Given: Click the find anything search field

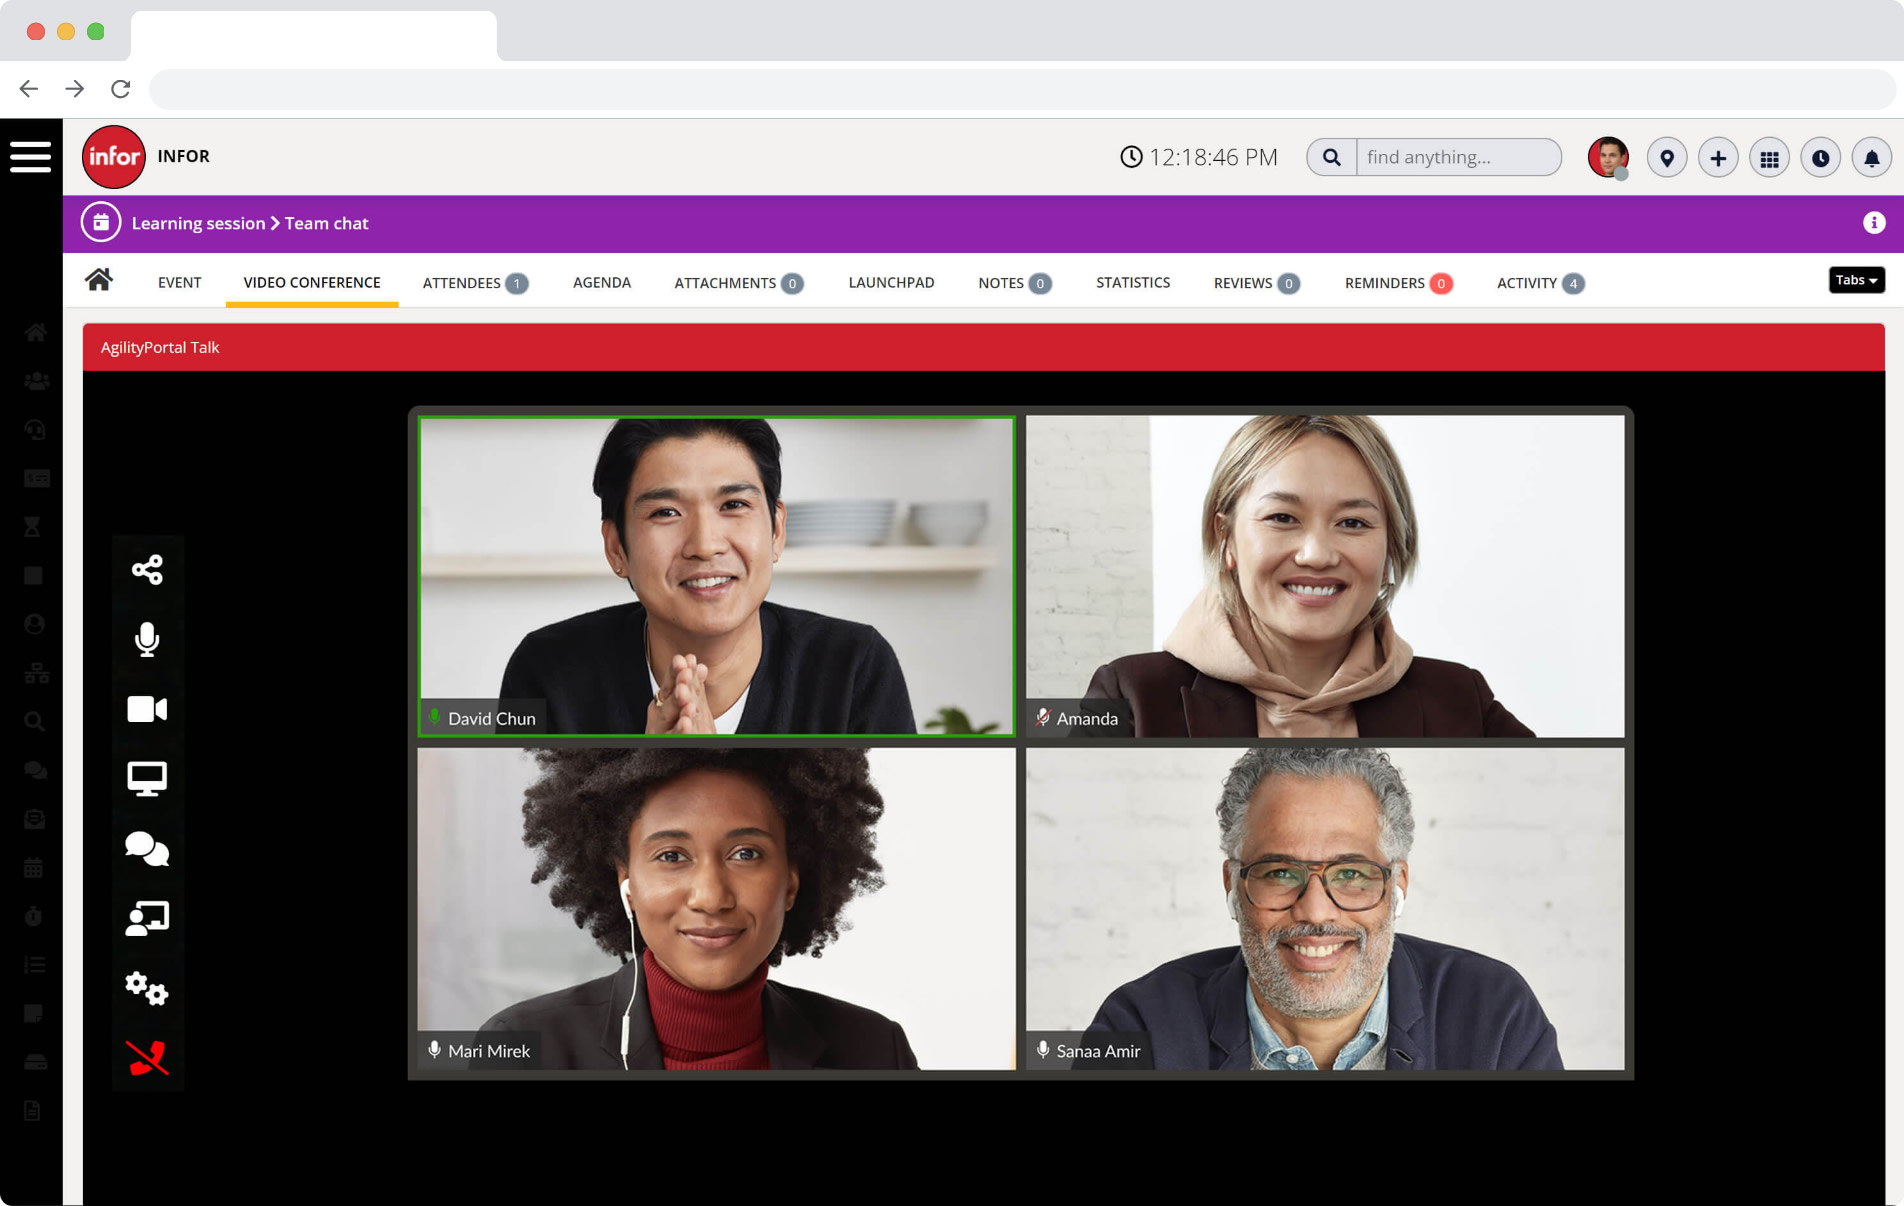Looking at the screenshot, I should [x=1457, y=158].
